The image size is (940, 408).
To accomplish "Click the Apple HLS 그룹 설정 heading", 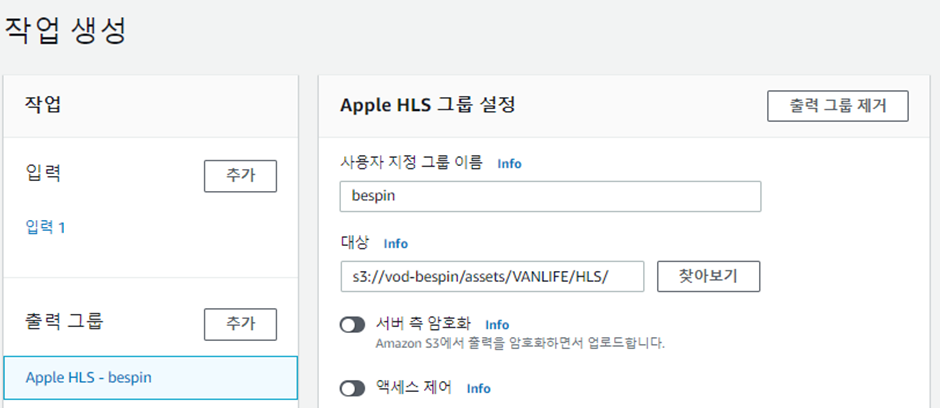I will click(x=427, y=105).
